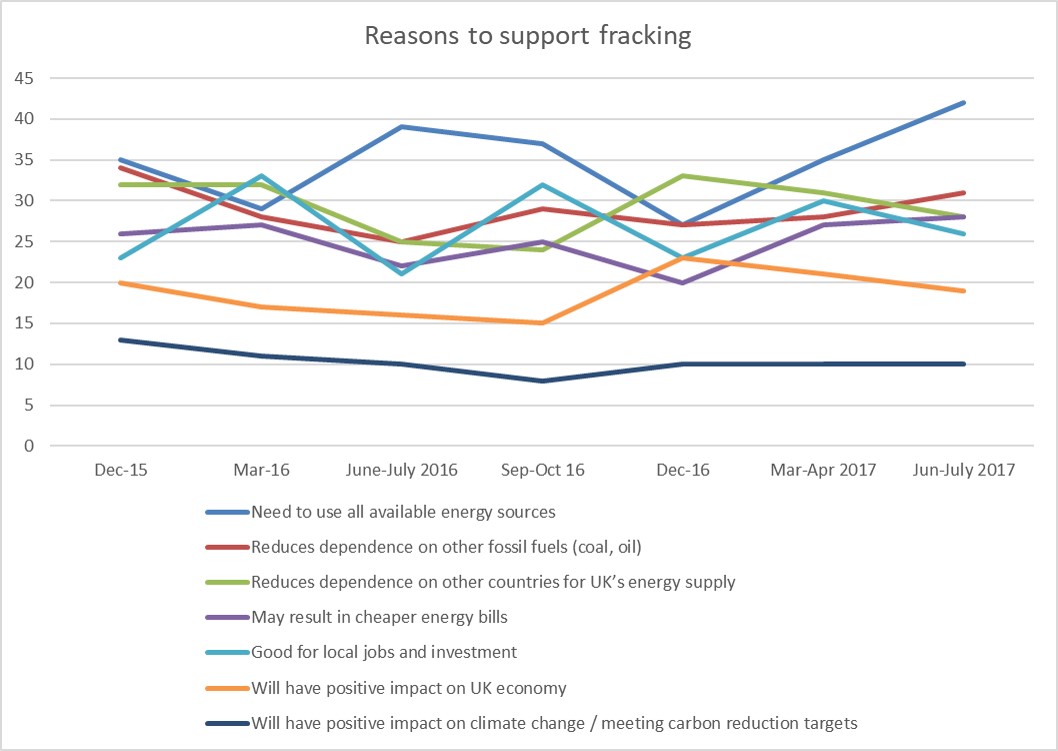1058x751 pixels.
Task: Click the "Sep-Oct 16" x-axis label
Action: coord(543,470)
